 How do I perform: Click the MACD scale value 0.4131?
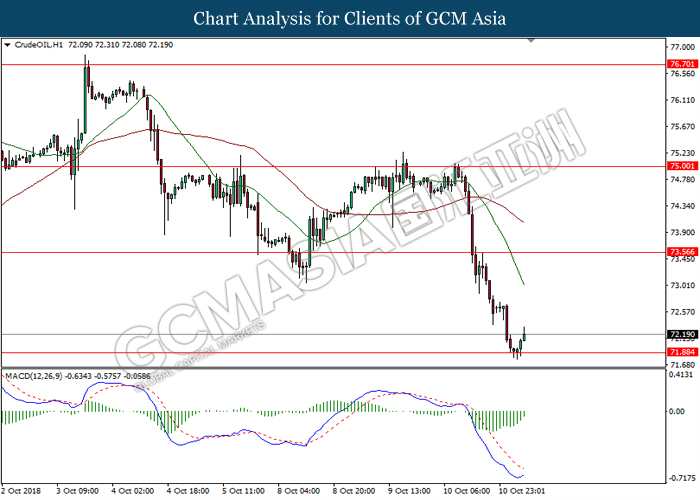pyautogui.click(x=681, y=375)
